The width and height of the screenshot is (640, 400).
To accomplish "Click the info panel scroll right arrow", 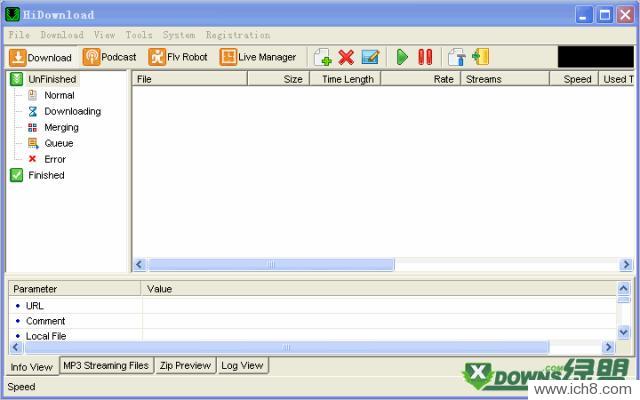I will 608,347.
